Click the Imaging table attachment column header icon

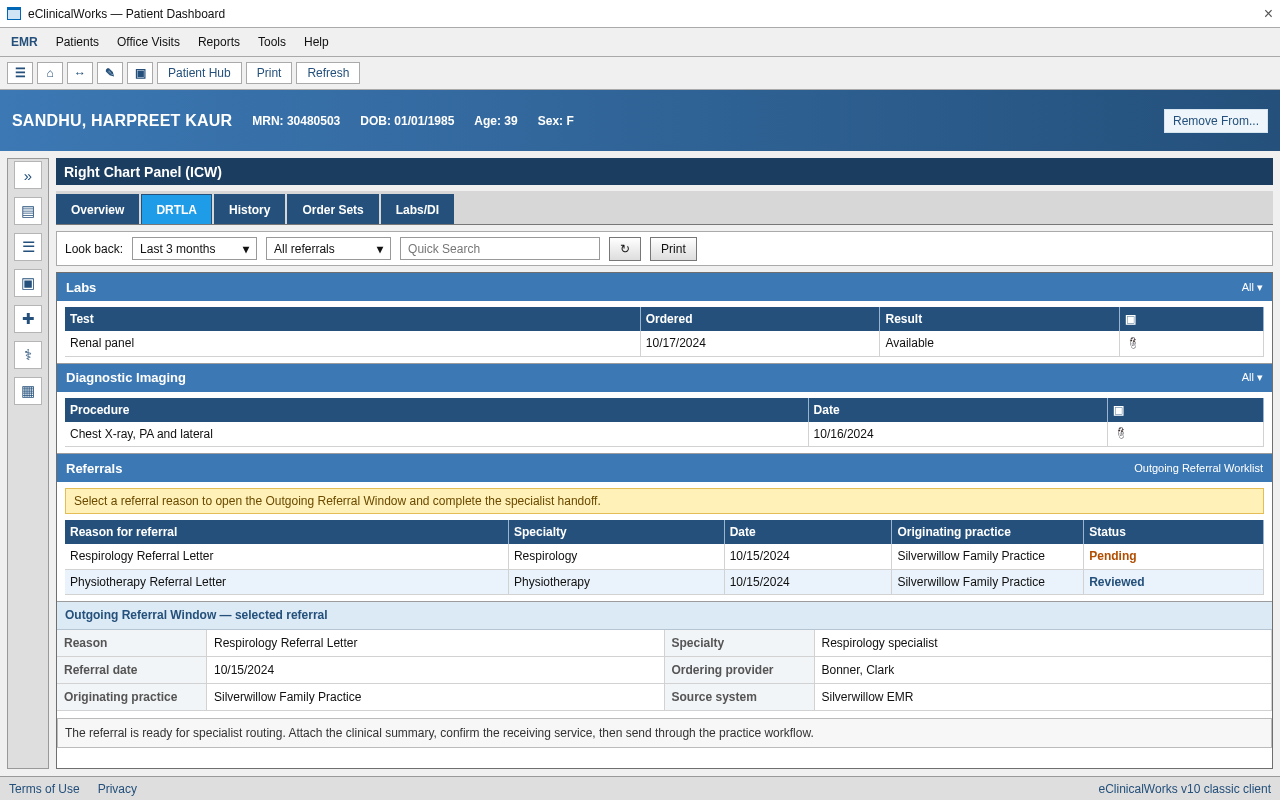point(1118,410)
